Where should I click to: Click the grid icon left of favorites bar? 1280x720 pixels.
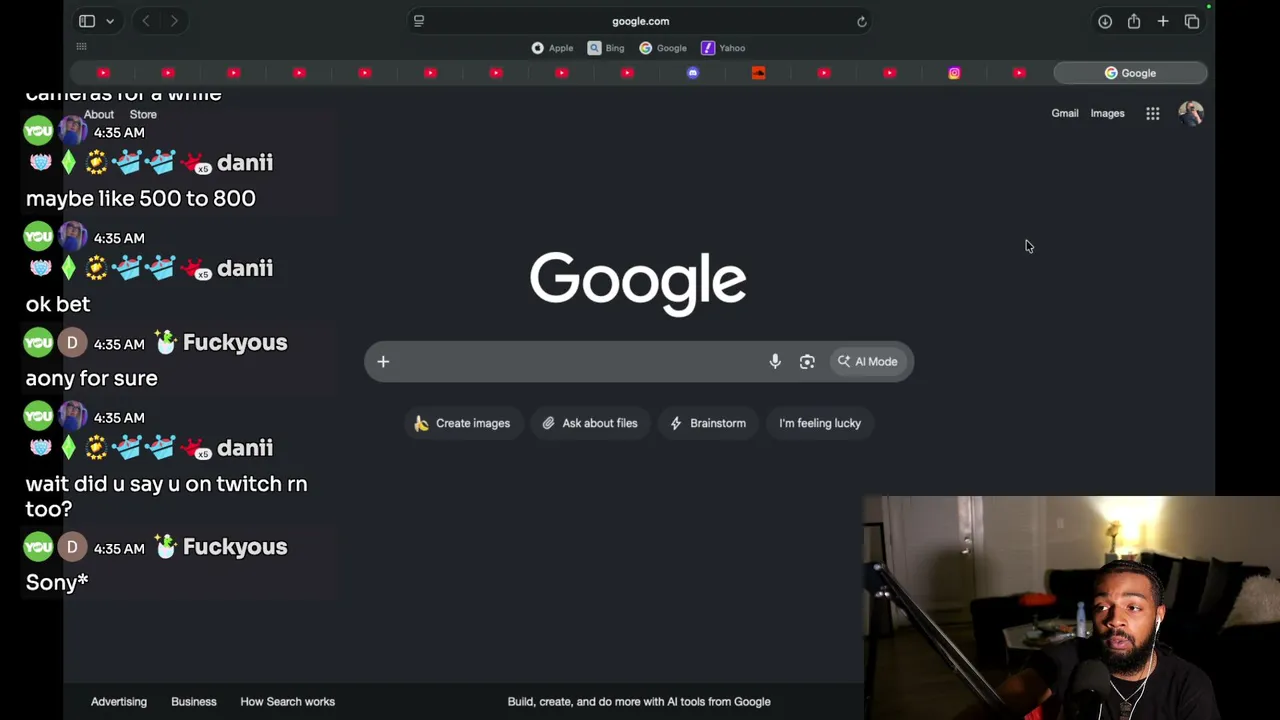click(82, 47)
